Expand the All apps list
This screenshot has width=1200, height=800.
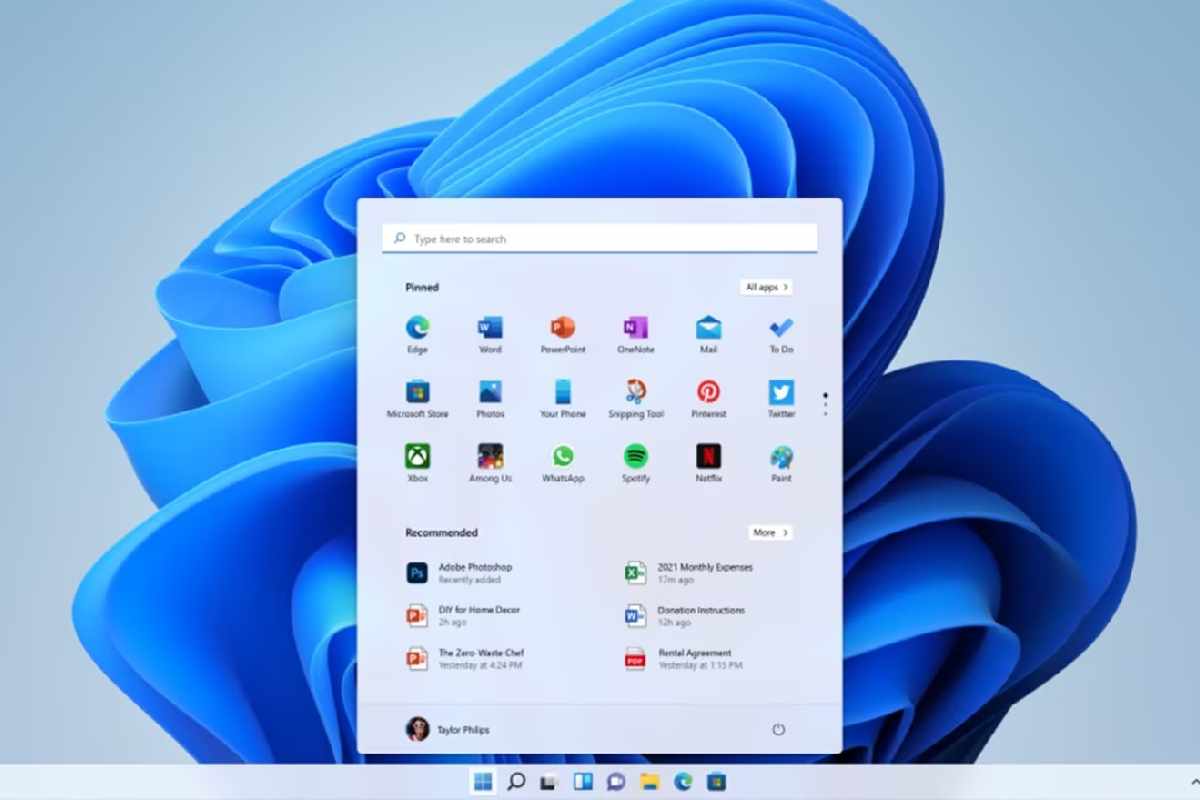coord(767,287)
